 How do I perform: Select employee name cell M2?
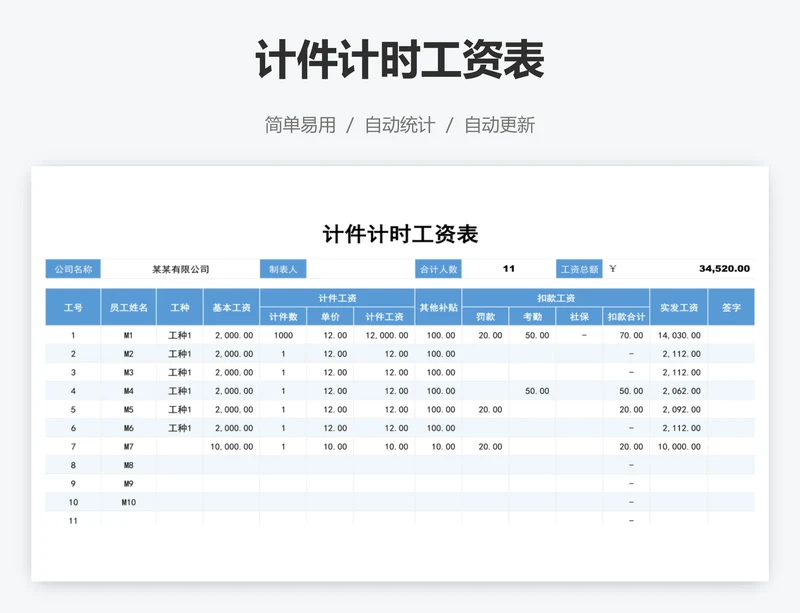[129, 354]
